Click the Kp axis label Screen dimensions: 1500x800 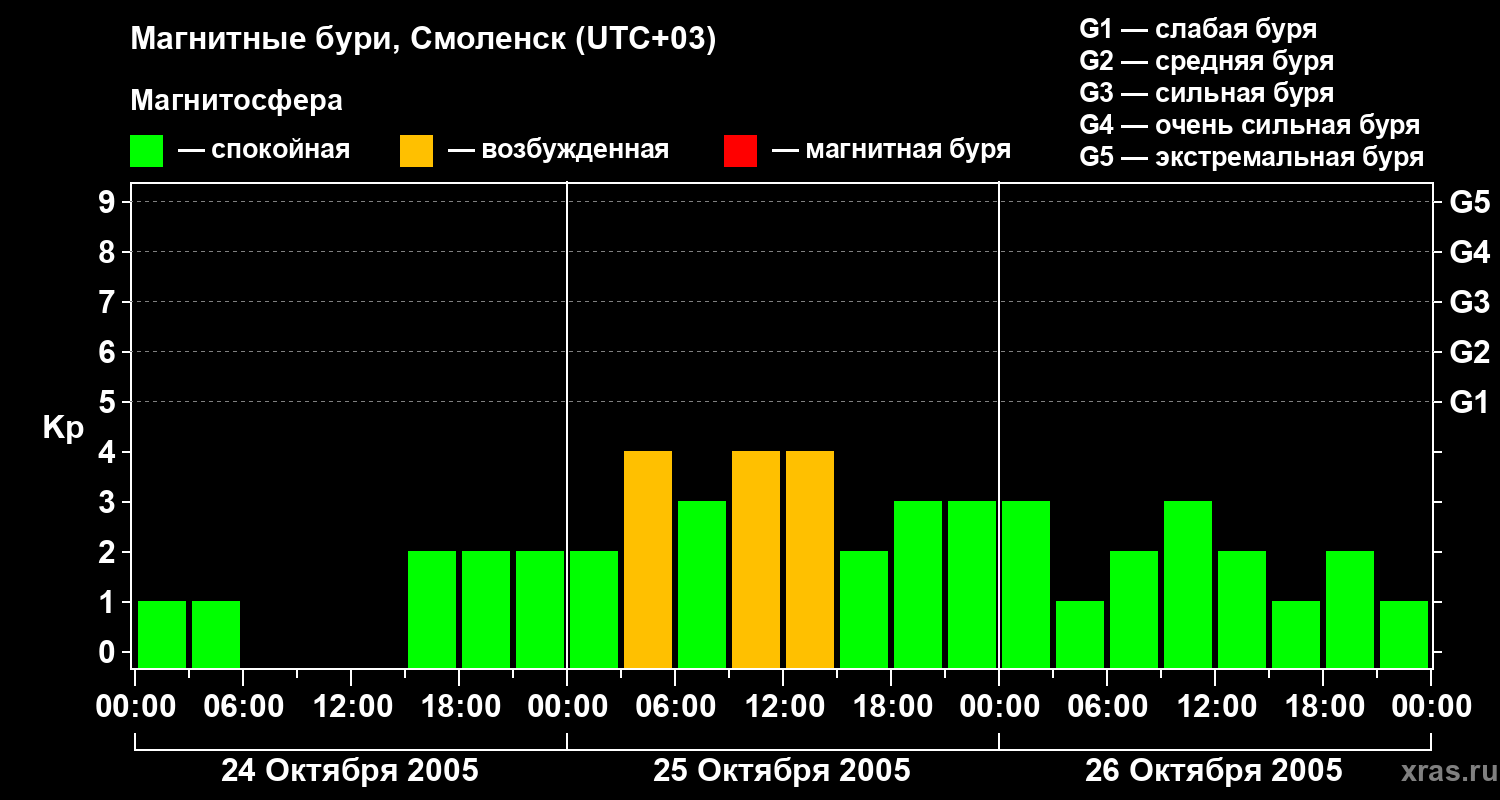coord(63,428)
